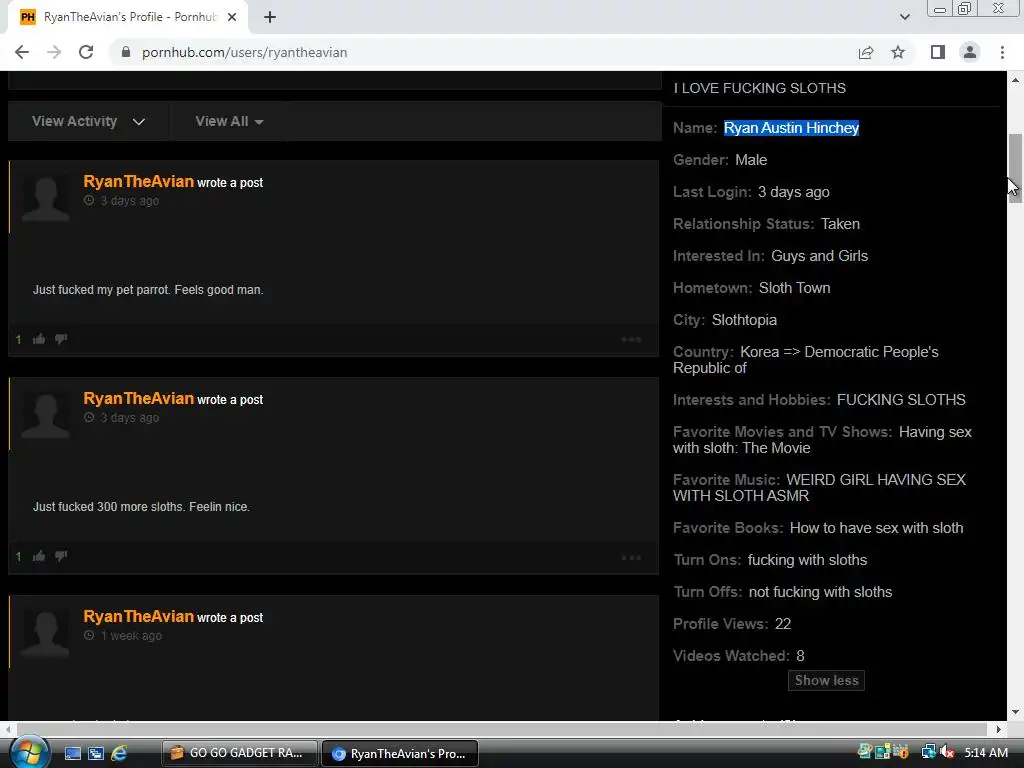Click the avatar on the parrot post
This screenshot has width=1024, height=768.
[x=46, y=199]
